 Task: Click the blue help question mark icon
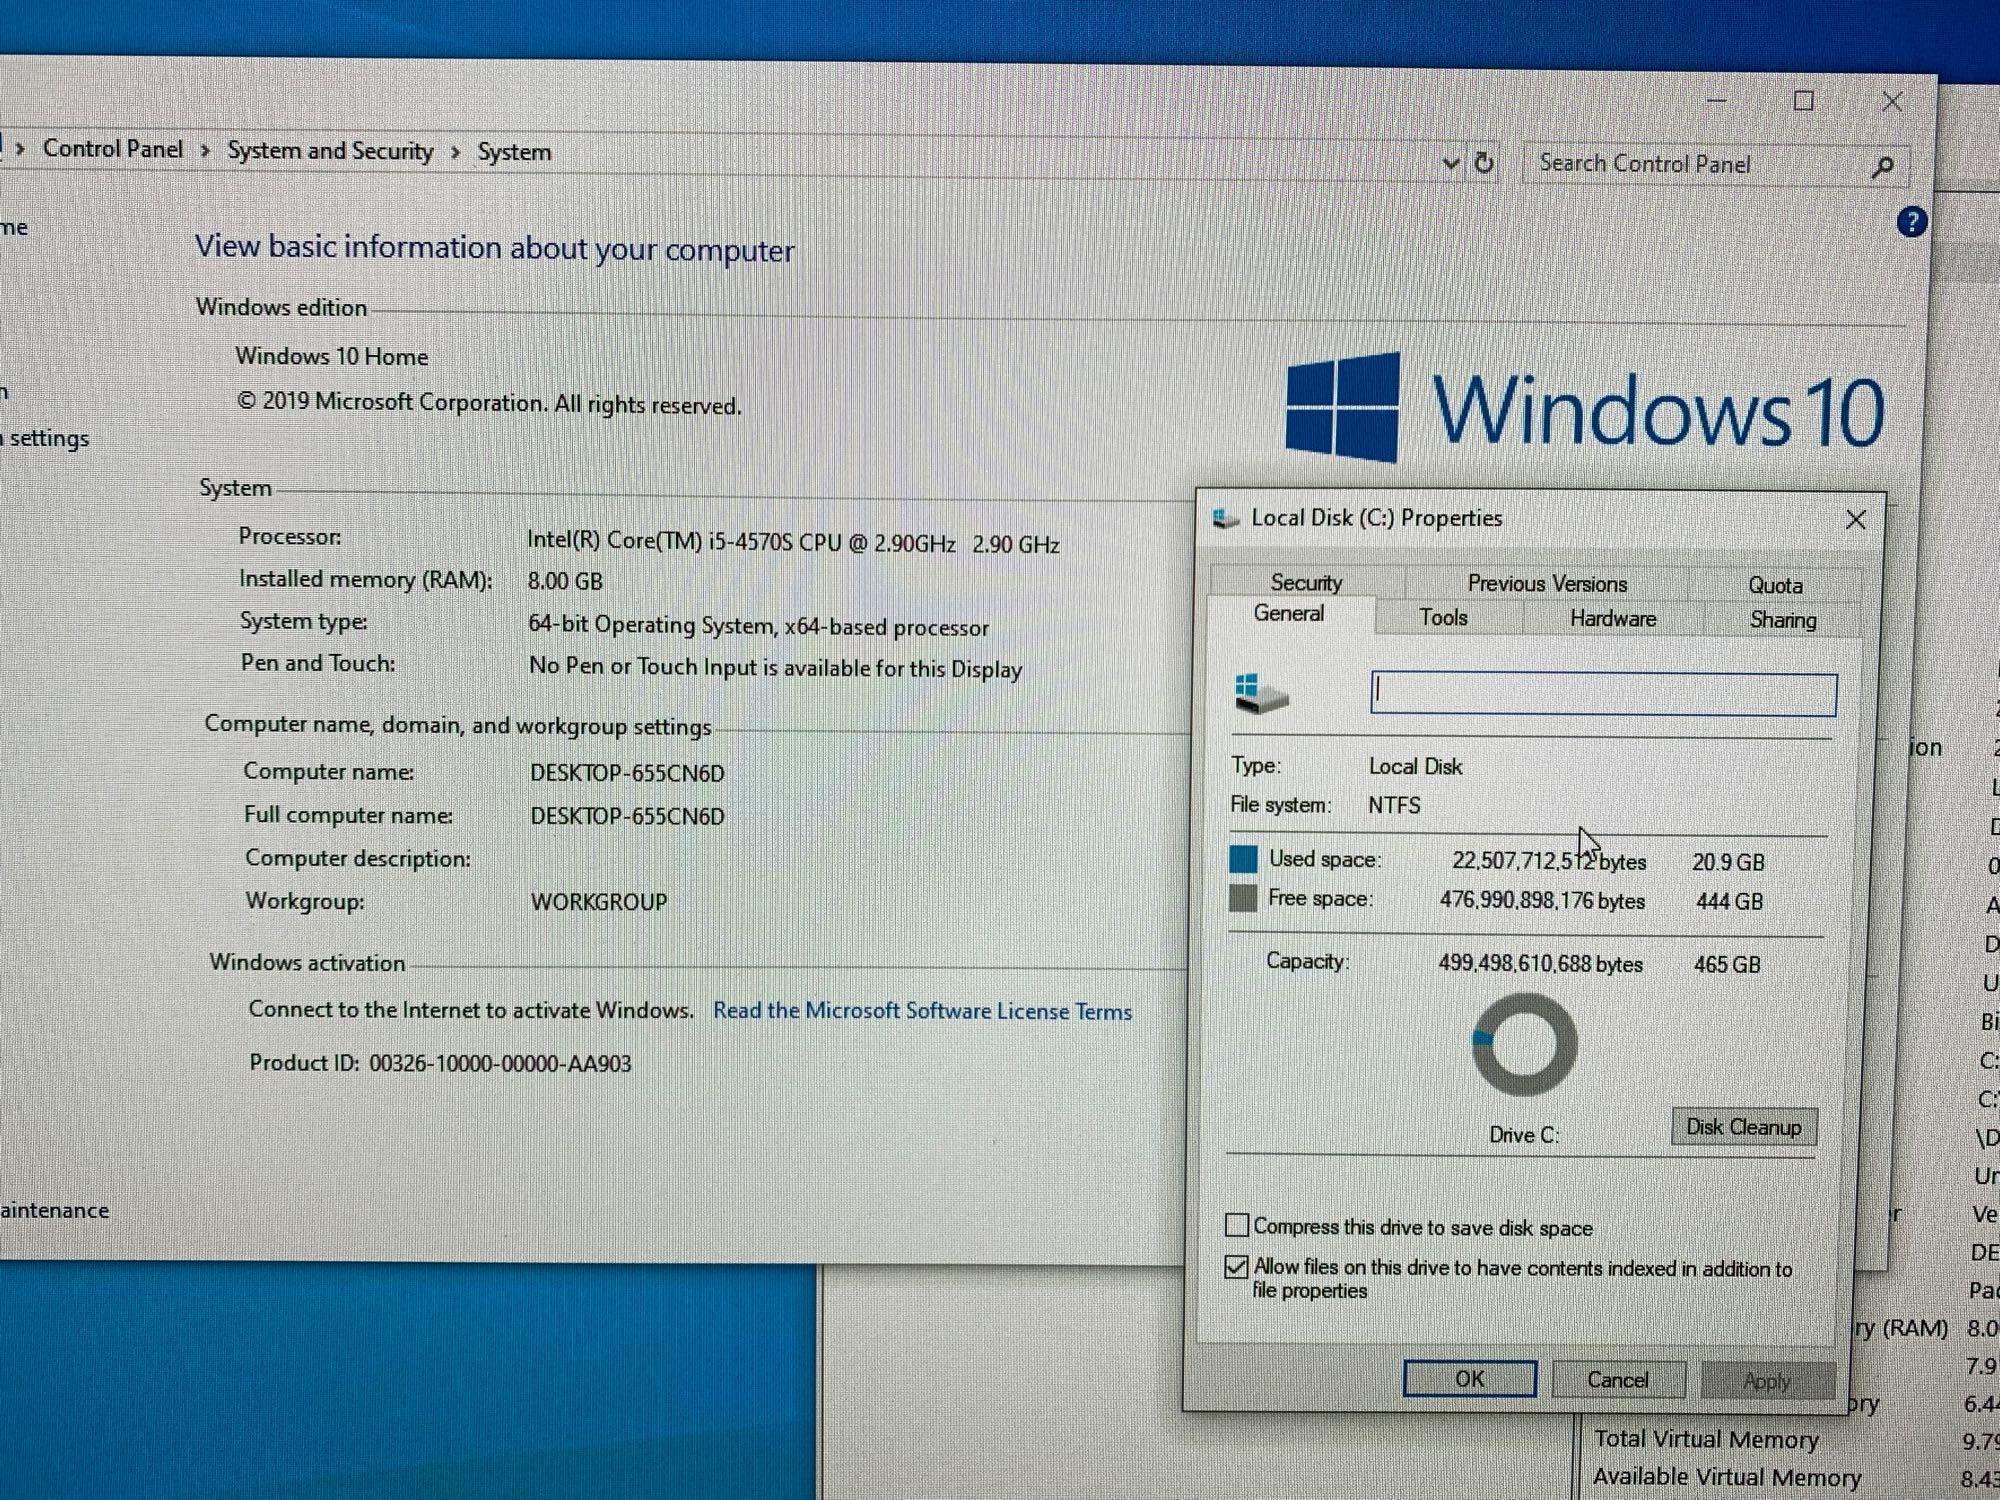click(1911, 221)
